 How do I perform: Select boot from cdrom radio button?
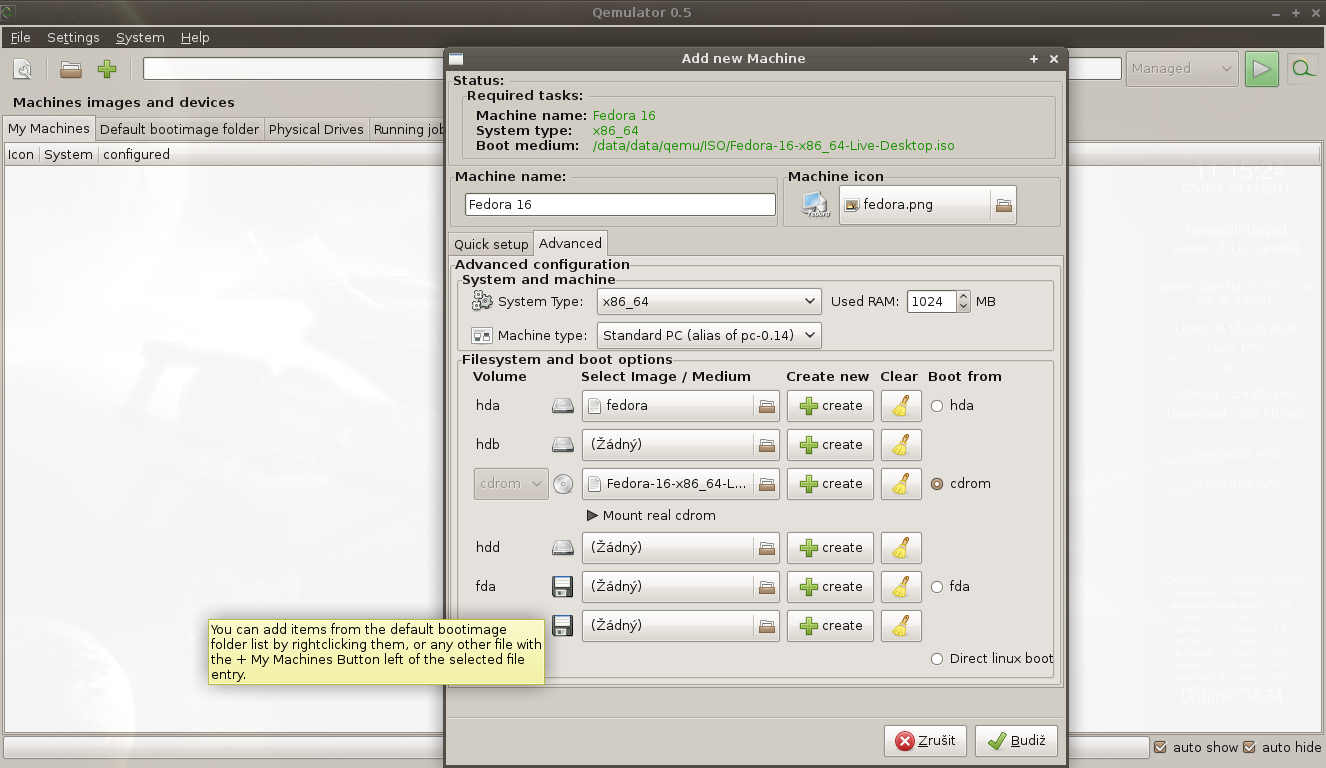[937, 484]
